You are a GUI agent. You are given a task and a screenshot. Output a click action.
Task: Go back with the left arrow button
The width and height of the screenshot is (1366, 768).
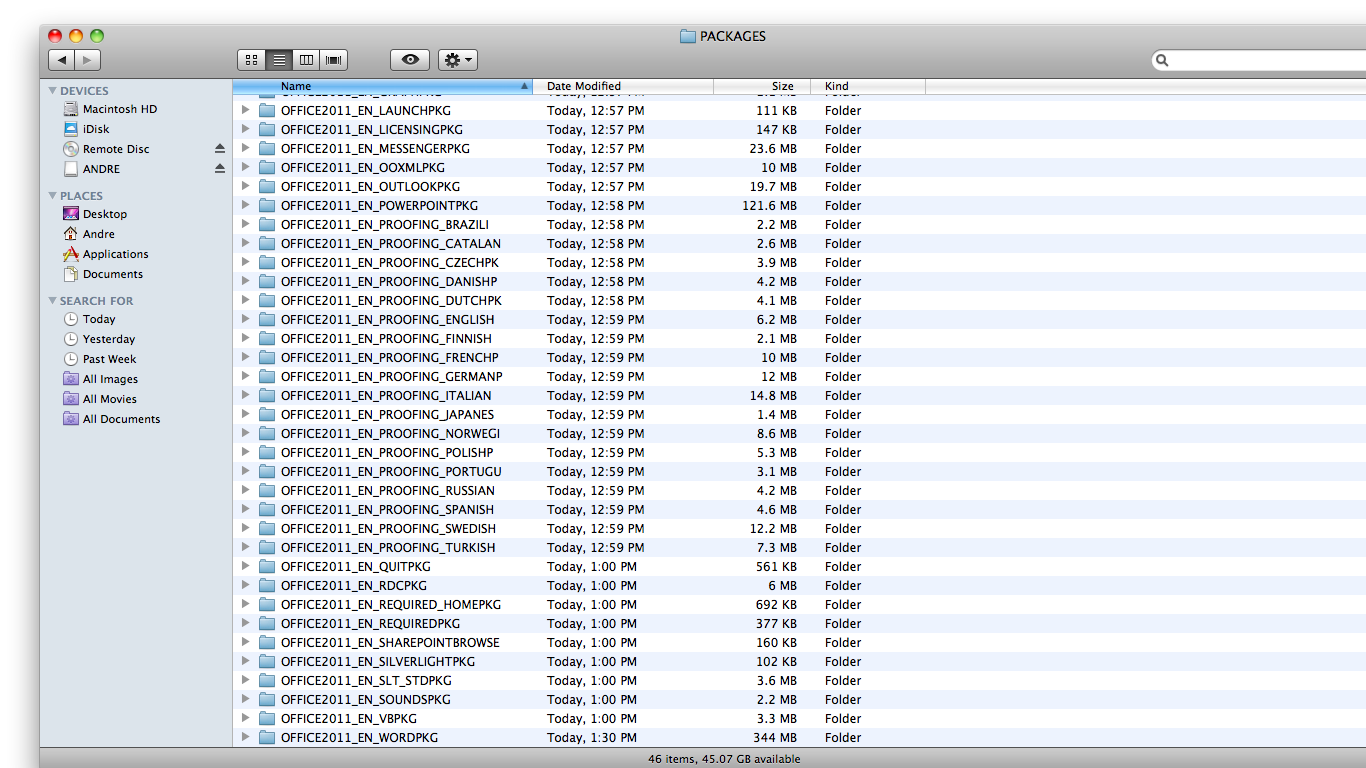tap(62, 60)
